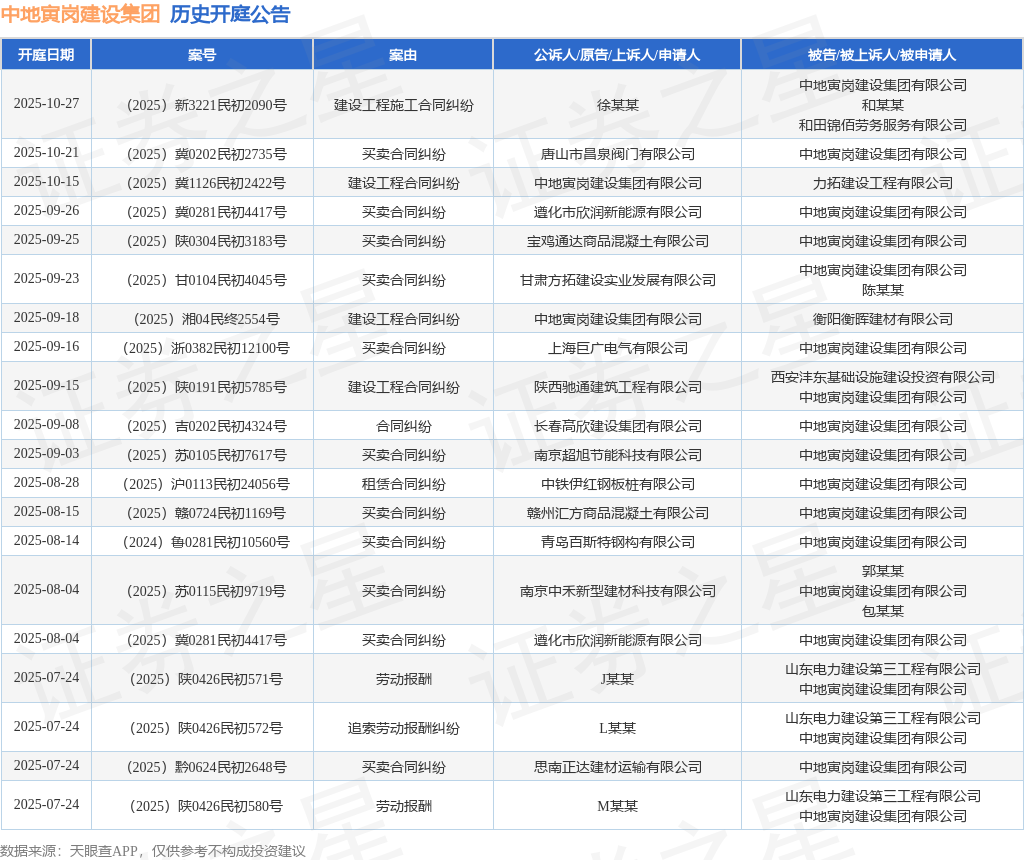Click case number (2025)浙0382民初12100号
The image size is (1024, 860).
(x=206, y=348)
